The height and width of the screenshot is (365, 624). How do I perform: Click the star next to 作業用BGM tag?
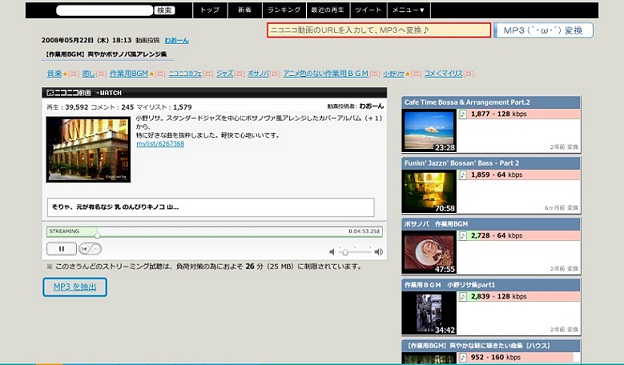152,74
